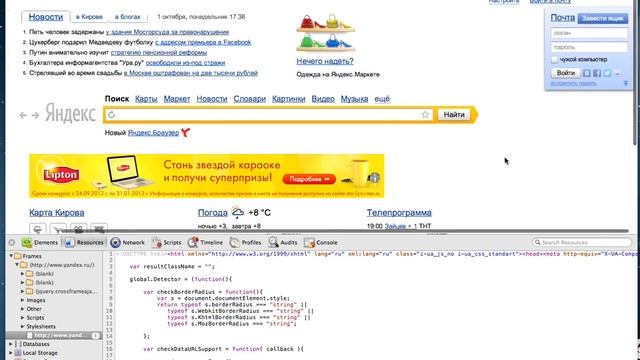
Task: Click the Войти login button
Action: 566,73
